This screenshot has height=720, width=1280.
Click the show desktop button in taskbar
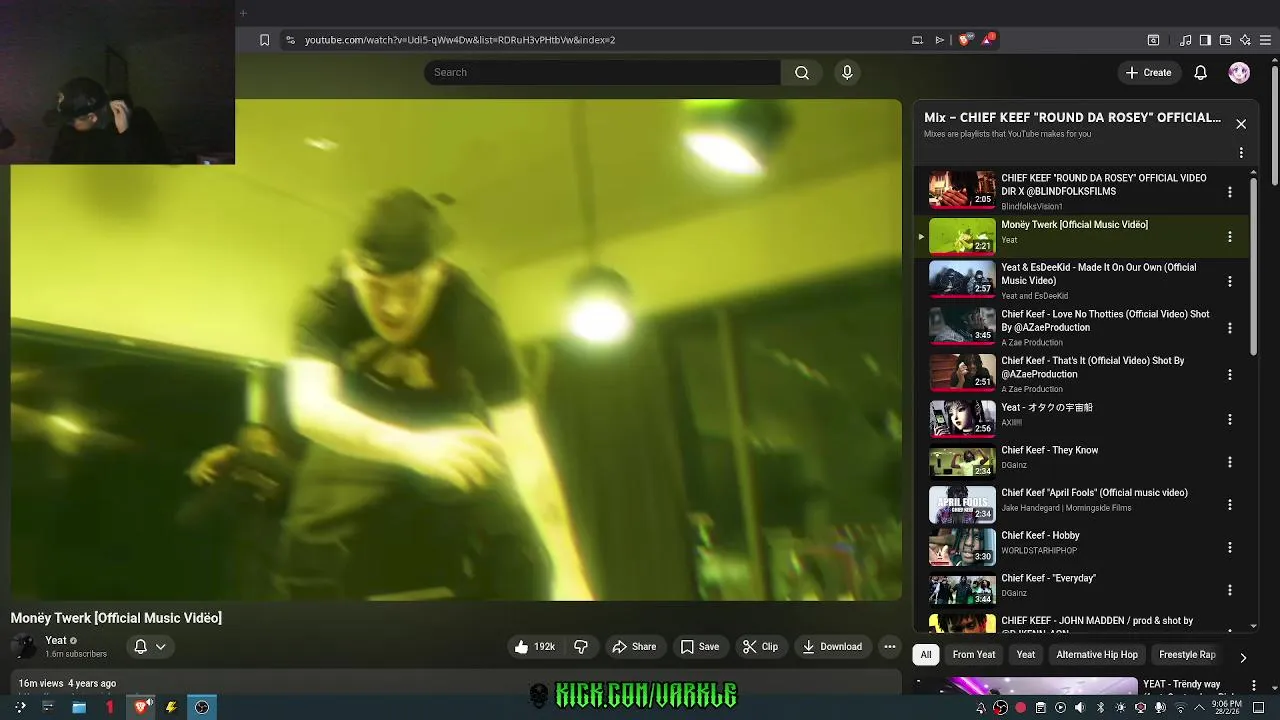1259,708
